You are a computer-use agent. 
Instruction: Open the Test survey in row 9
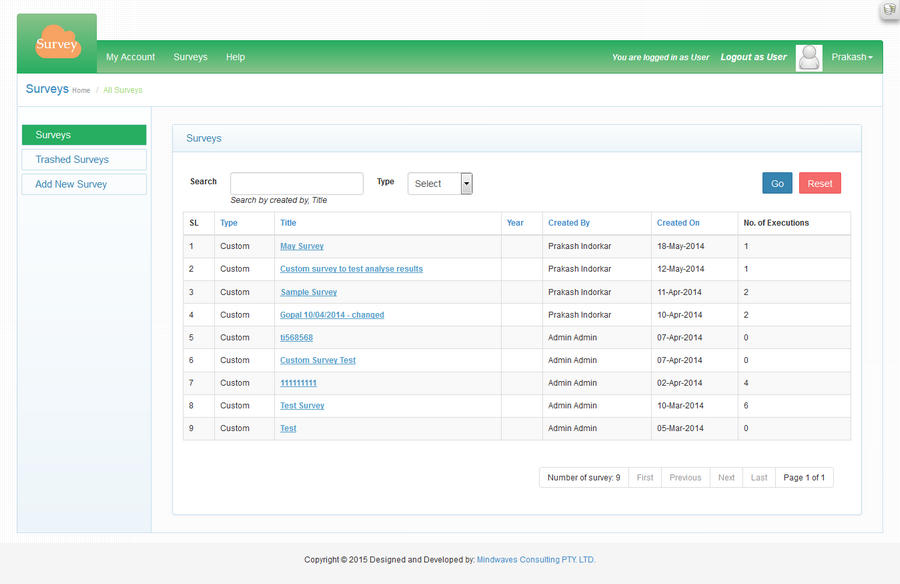(x=288, y=428)
